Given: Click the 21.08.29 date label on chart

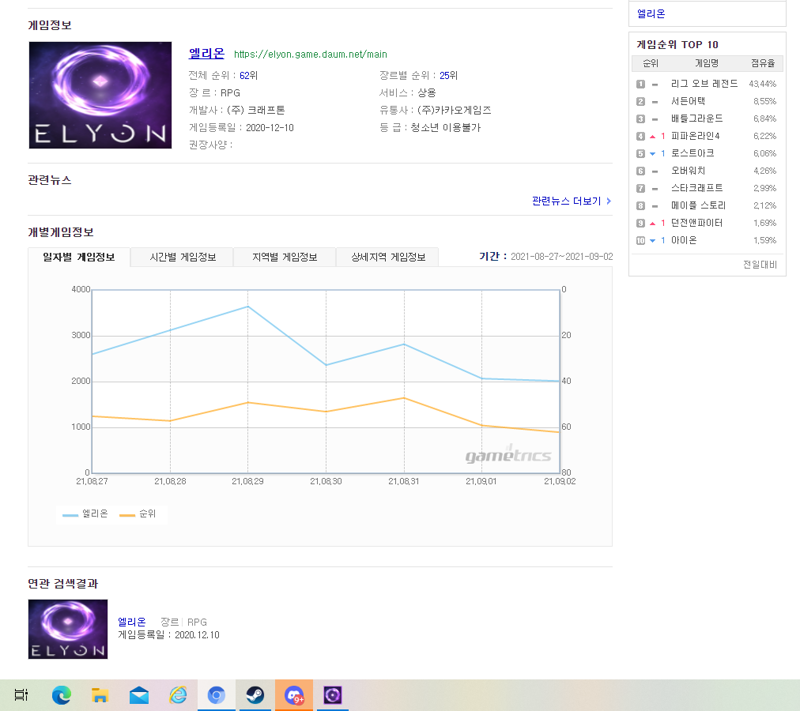Looking at the screenshot, I should [x=248, y=481].
